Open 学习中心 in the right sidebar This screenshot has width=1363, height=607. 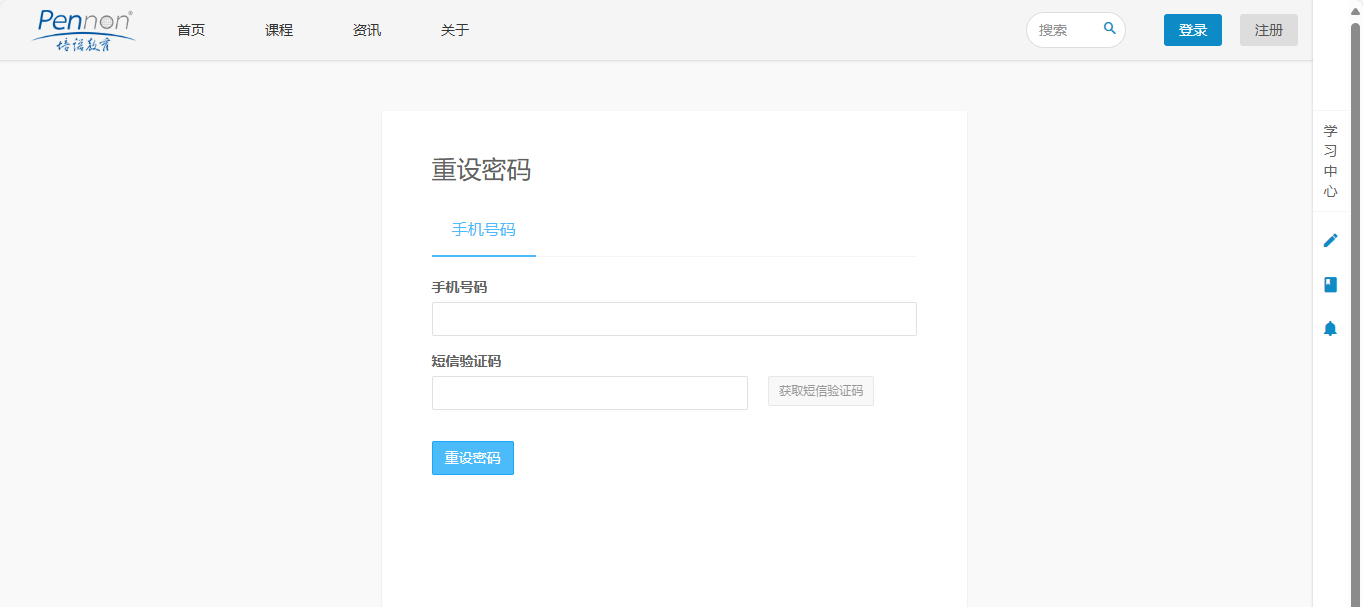[1330, 161]
